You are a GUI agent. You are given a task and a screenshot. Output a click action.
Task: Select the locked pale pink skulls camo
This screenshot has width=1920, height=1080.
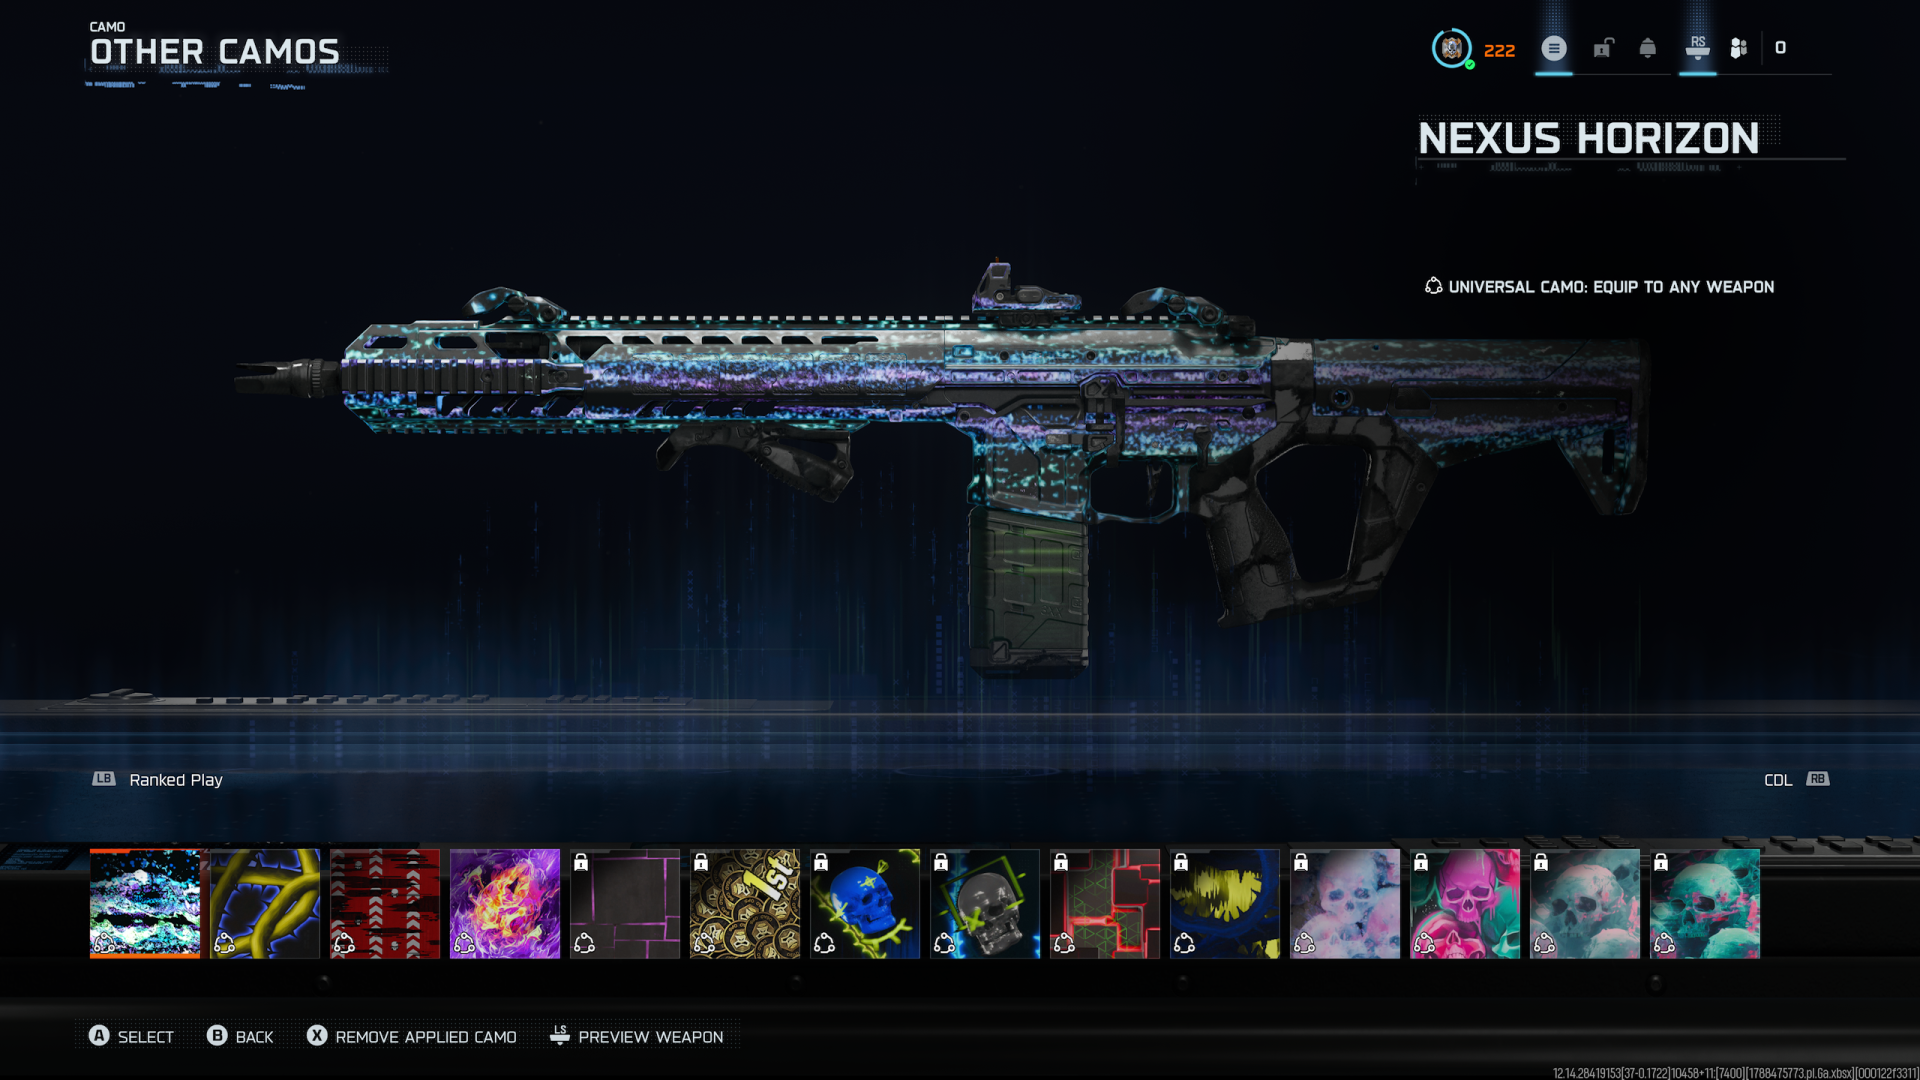[x=1345, y=904]
